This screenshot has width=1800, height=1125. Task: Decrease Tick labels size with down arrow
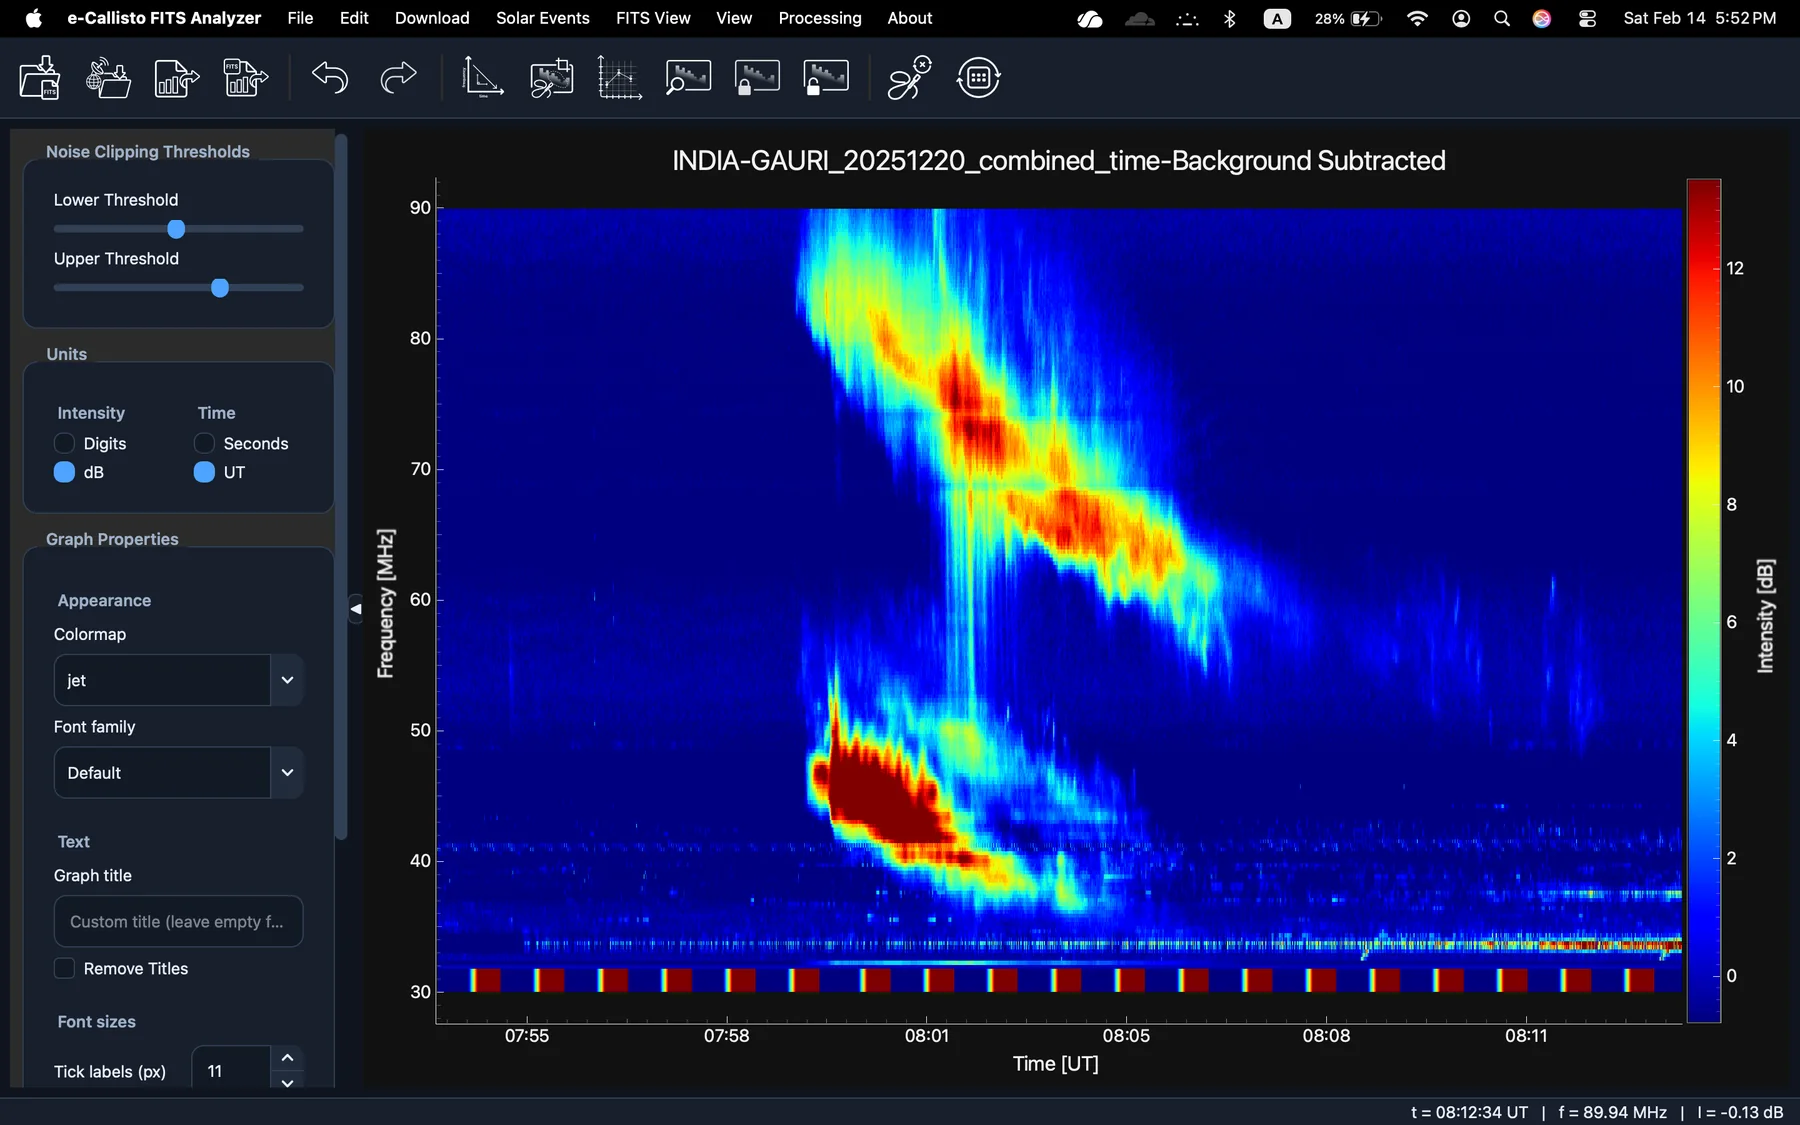(x=287, y=1082)
